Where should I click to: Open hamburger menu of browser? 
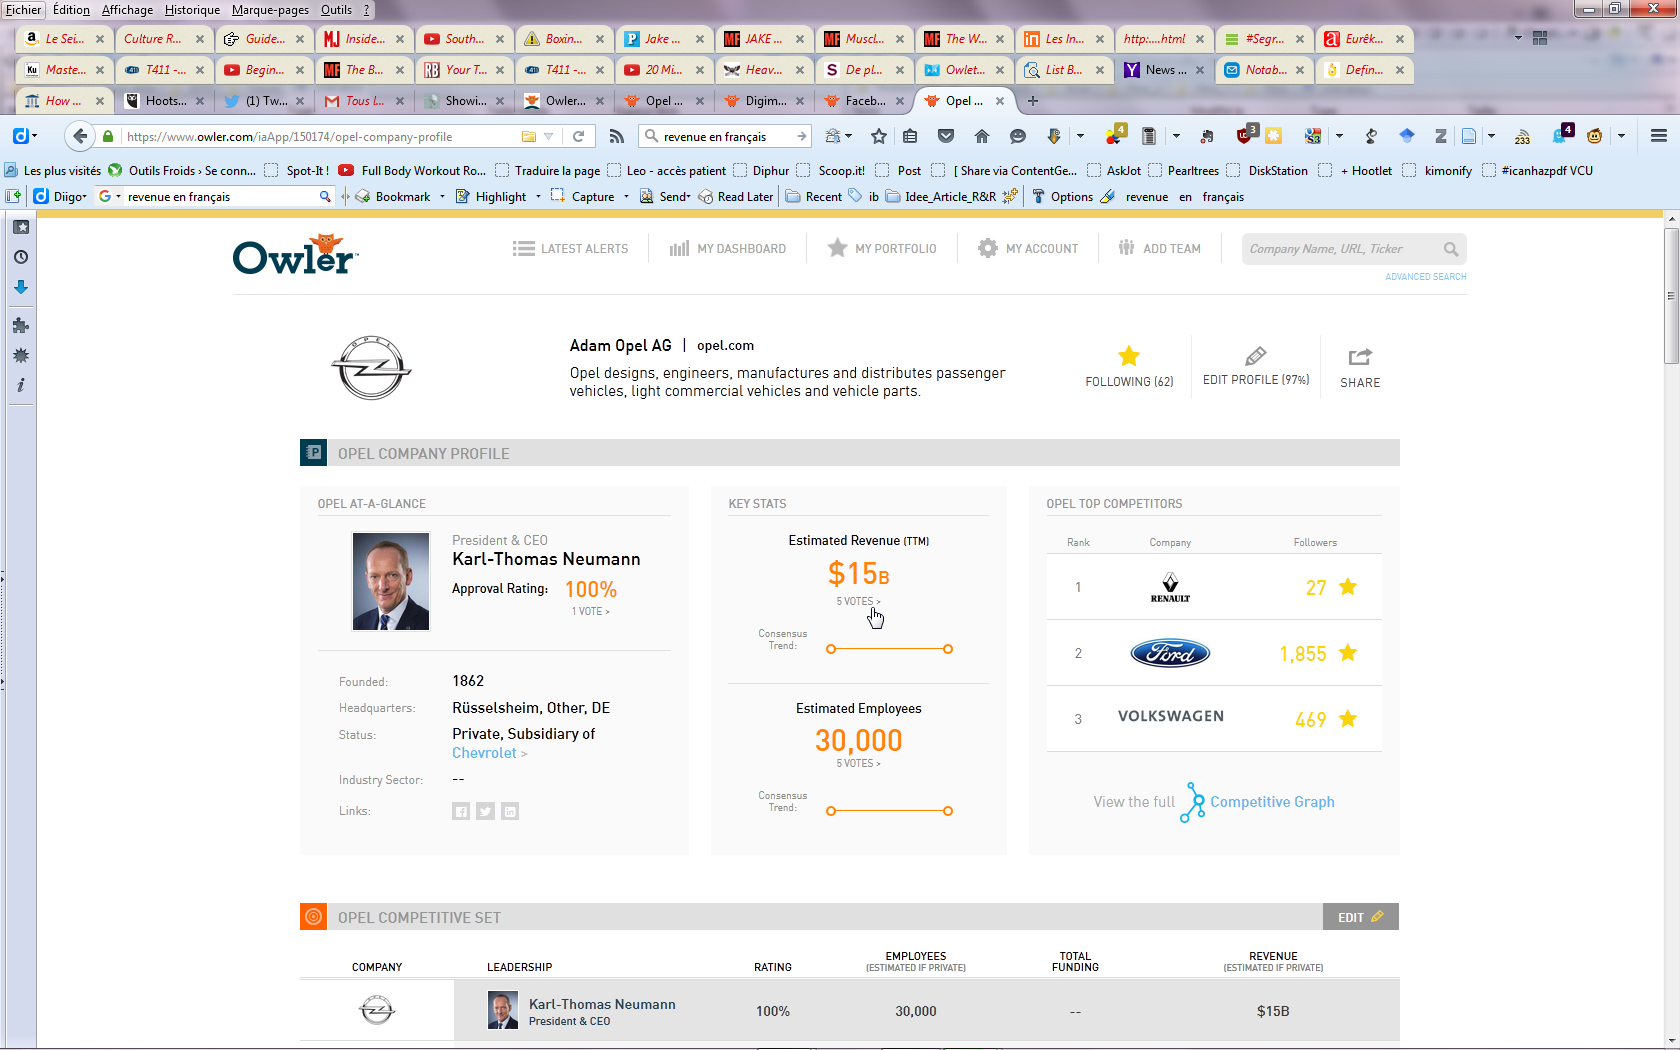point(1658,136)
